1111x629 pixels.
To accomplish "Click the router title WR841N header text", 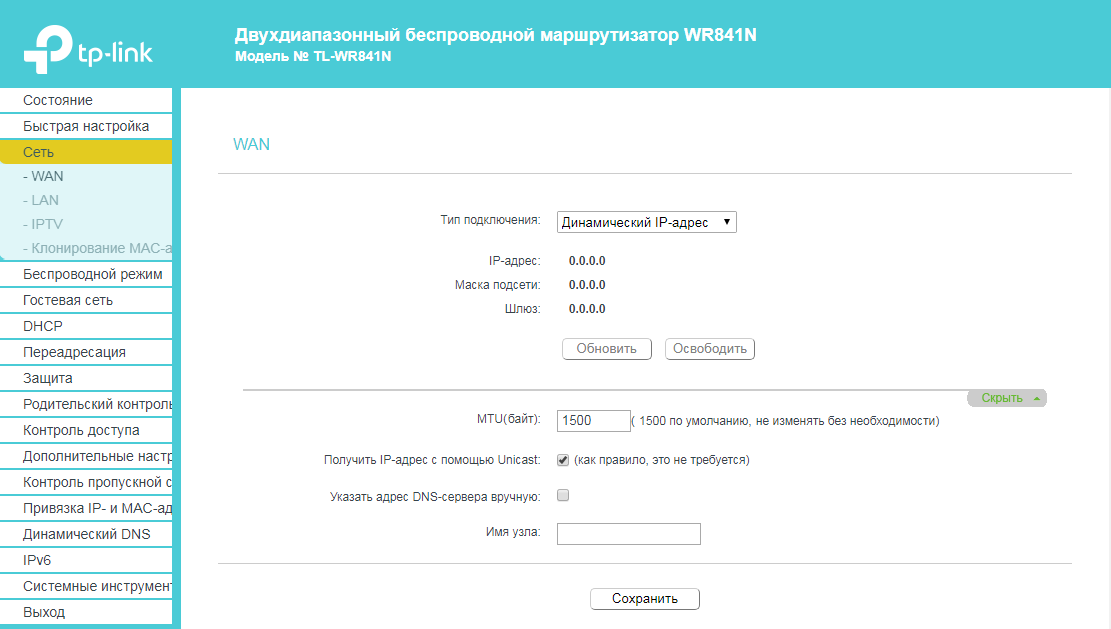I will 495,35.
